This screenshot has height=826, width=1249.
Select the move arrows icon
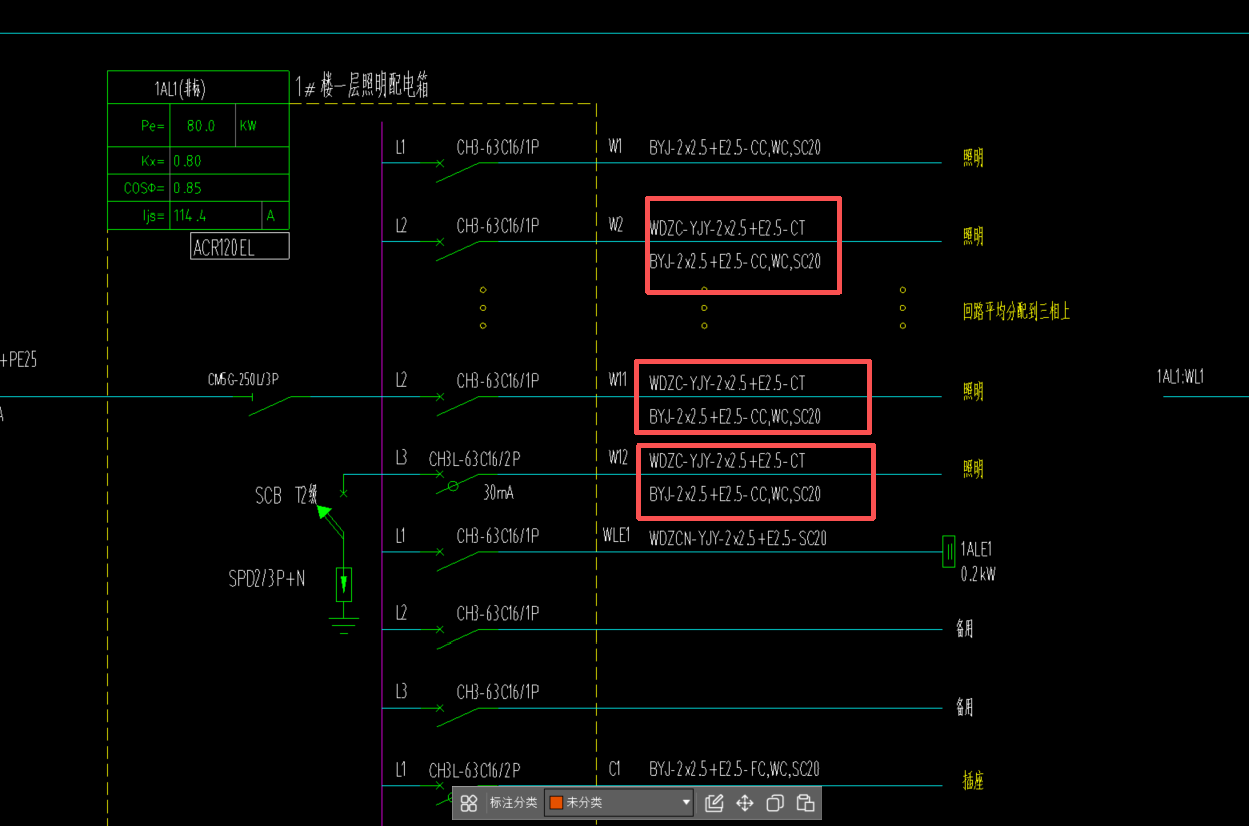[x=745, y=802]
